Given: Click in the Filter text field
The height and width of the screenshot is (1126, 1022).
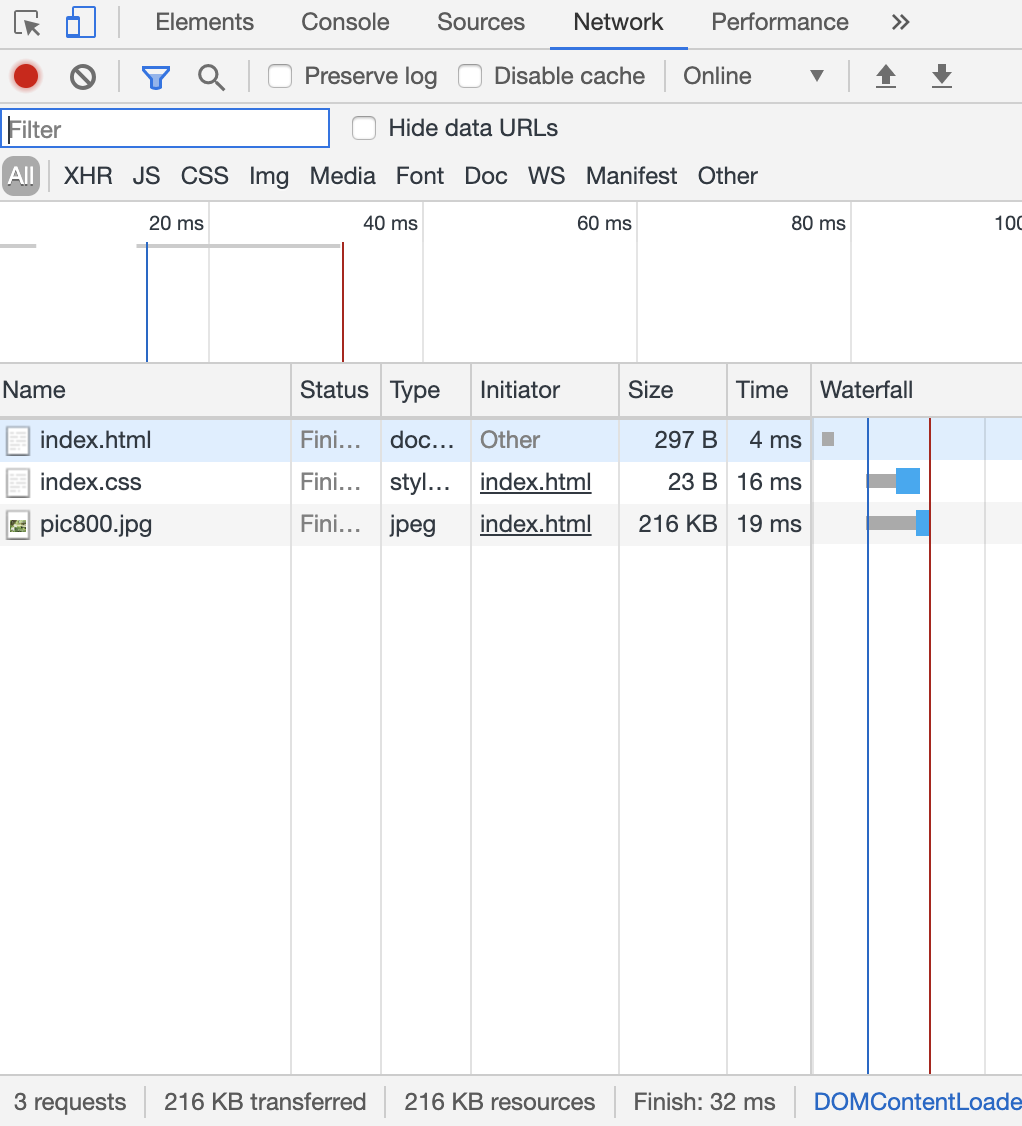Looking at the screenshot, I should [166, 129].
